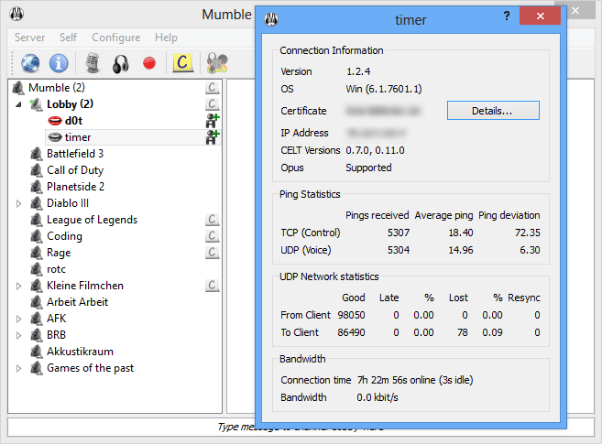The image size is (602, 445).
Task: Click the authenticated user icon beside timer
Action: coord(212,137)
